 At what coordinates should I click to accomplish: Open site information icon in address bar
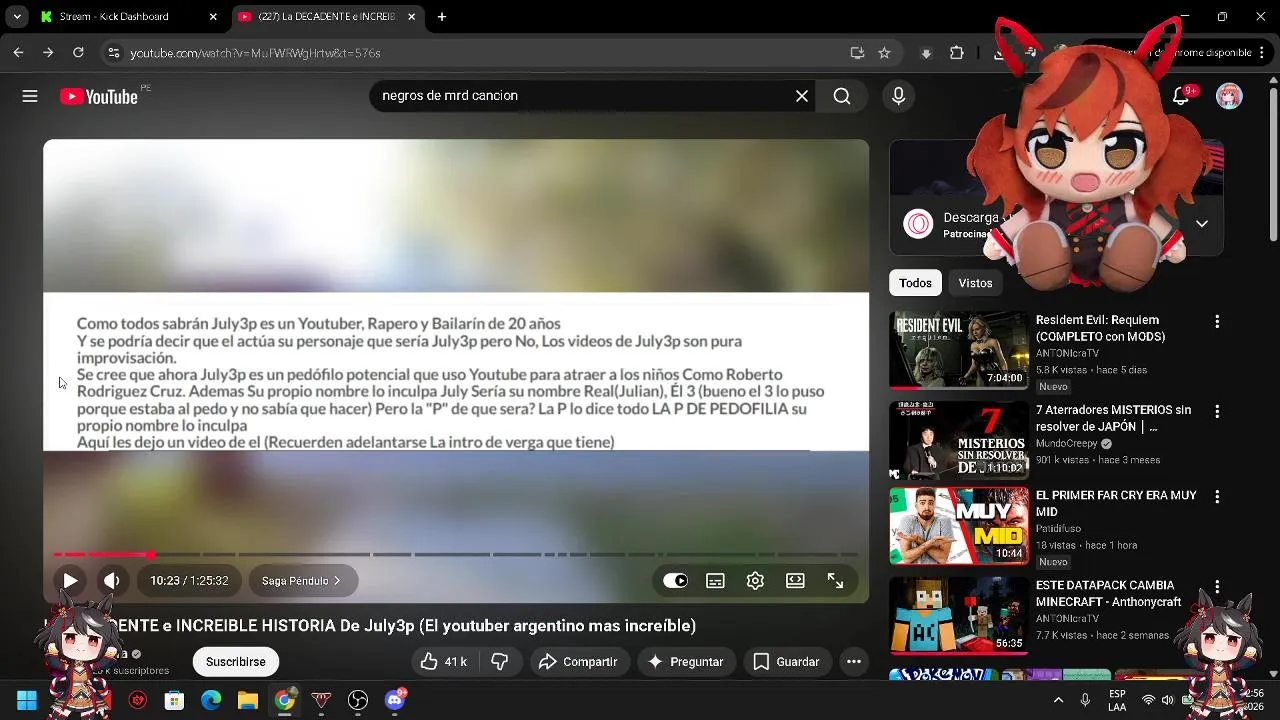point(113,53)
